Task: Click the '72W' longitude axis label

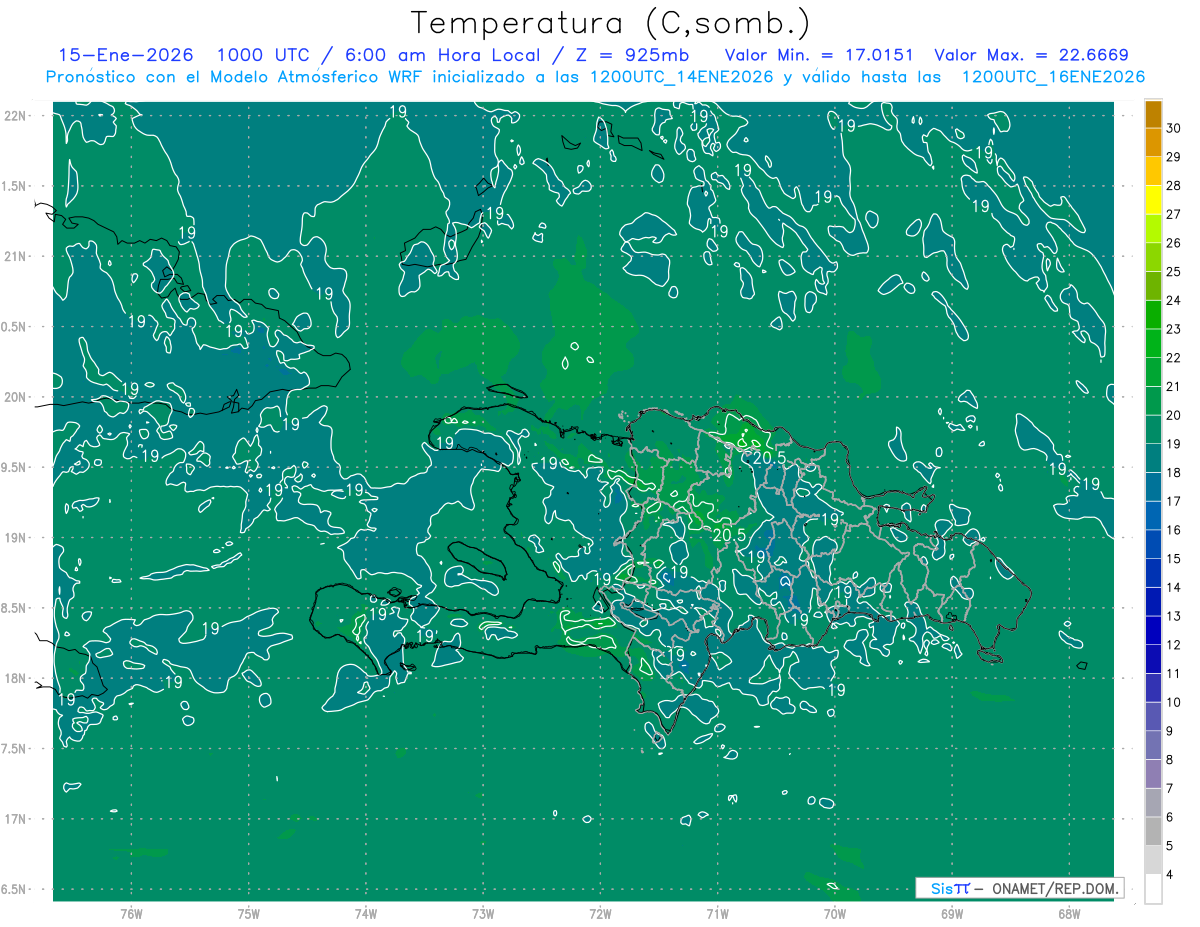Action: (x=600, y=914)
